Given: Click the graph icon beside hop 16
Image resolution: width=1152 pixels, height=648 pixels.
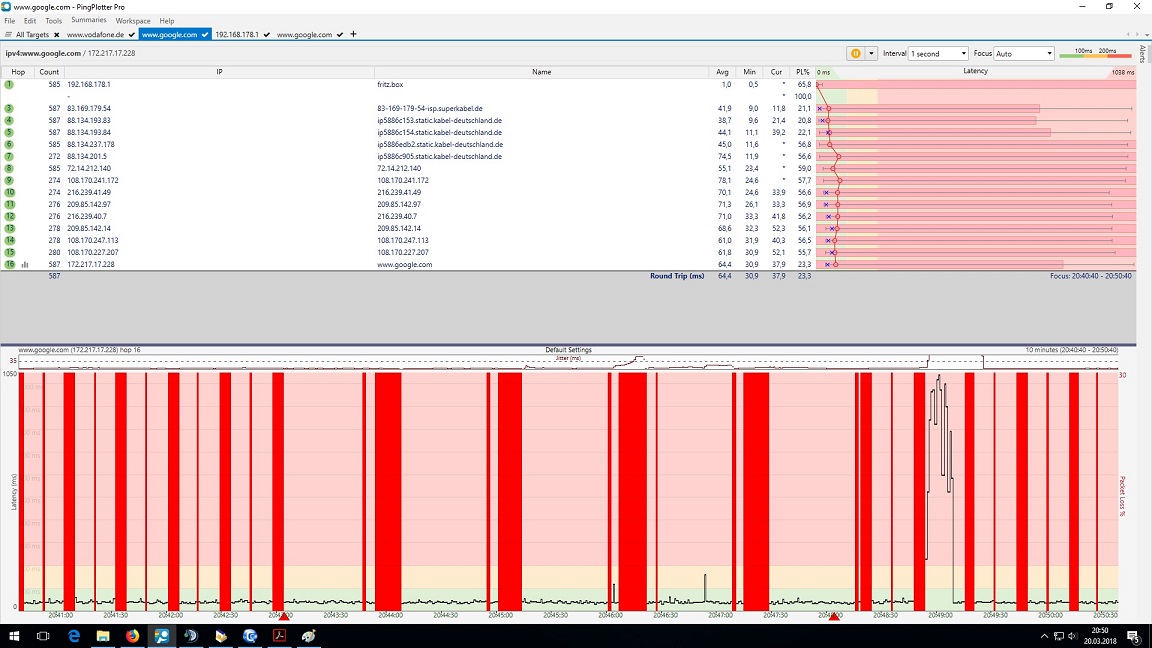Looking at the screenshot, I should [25, 264].
